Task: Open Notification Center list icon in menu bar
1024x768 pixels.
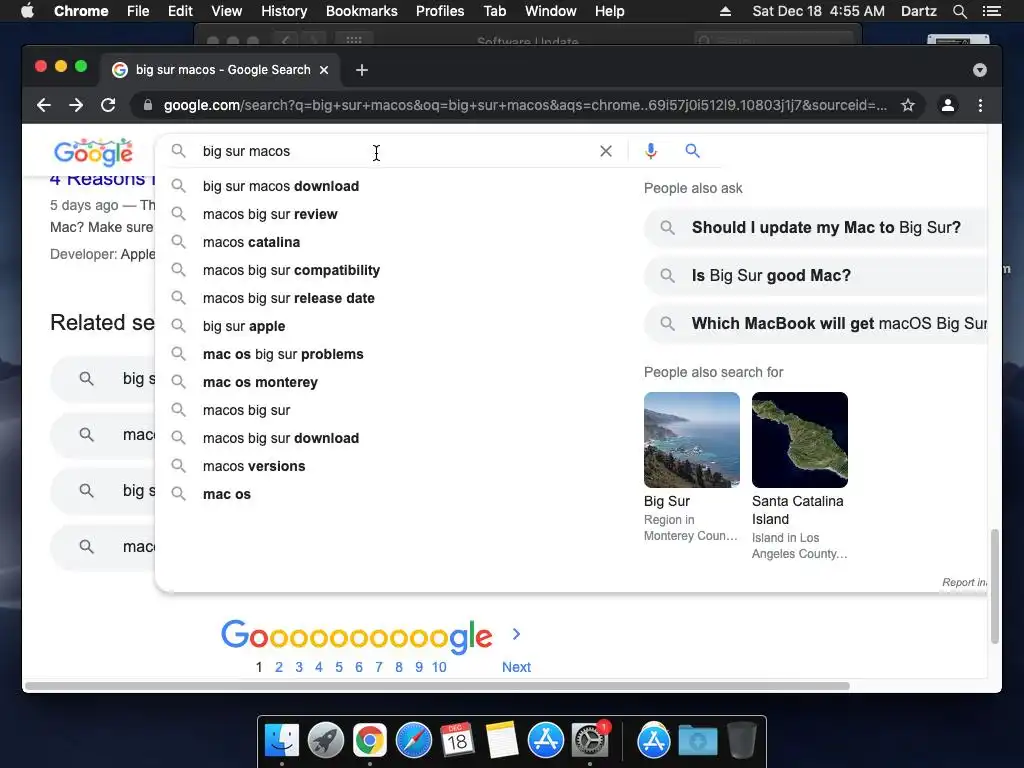Action: point(991,11)
